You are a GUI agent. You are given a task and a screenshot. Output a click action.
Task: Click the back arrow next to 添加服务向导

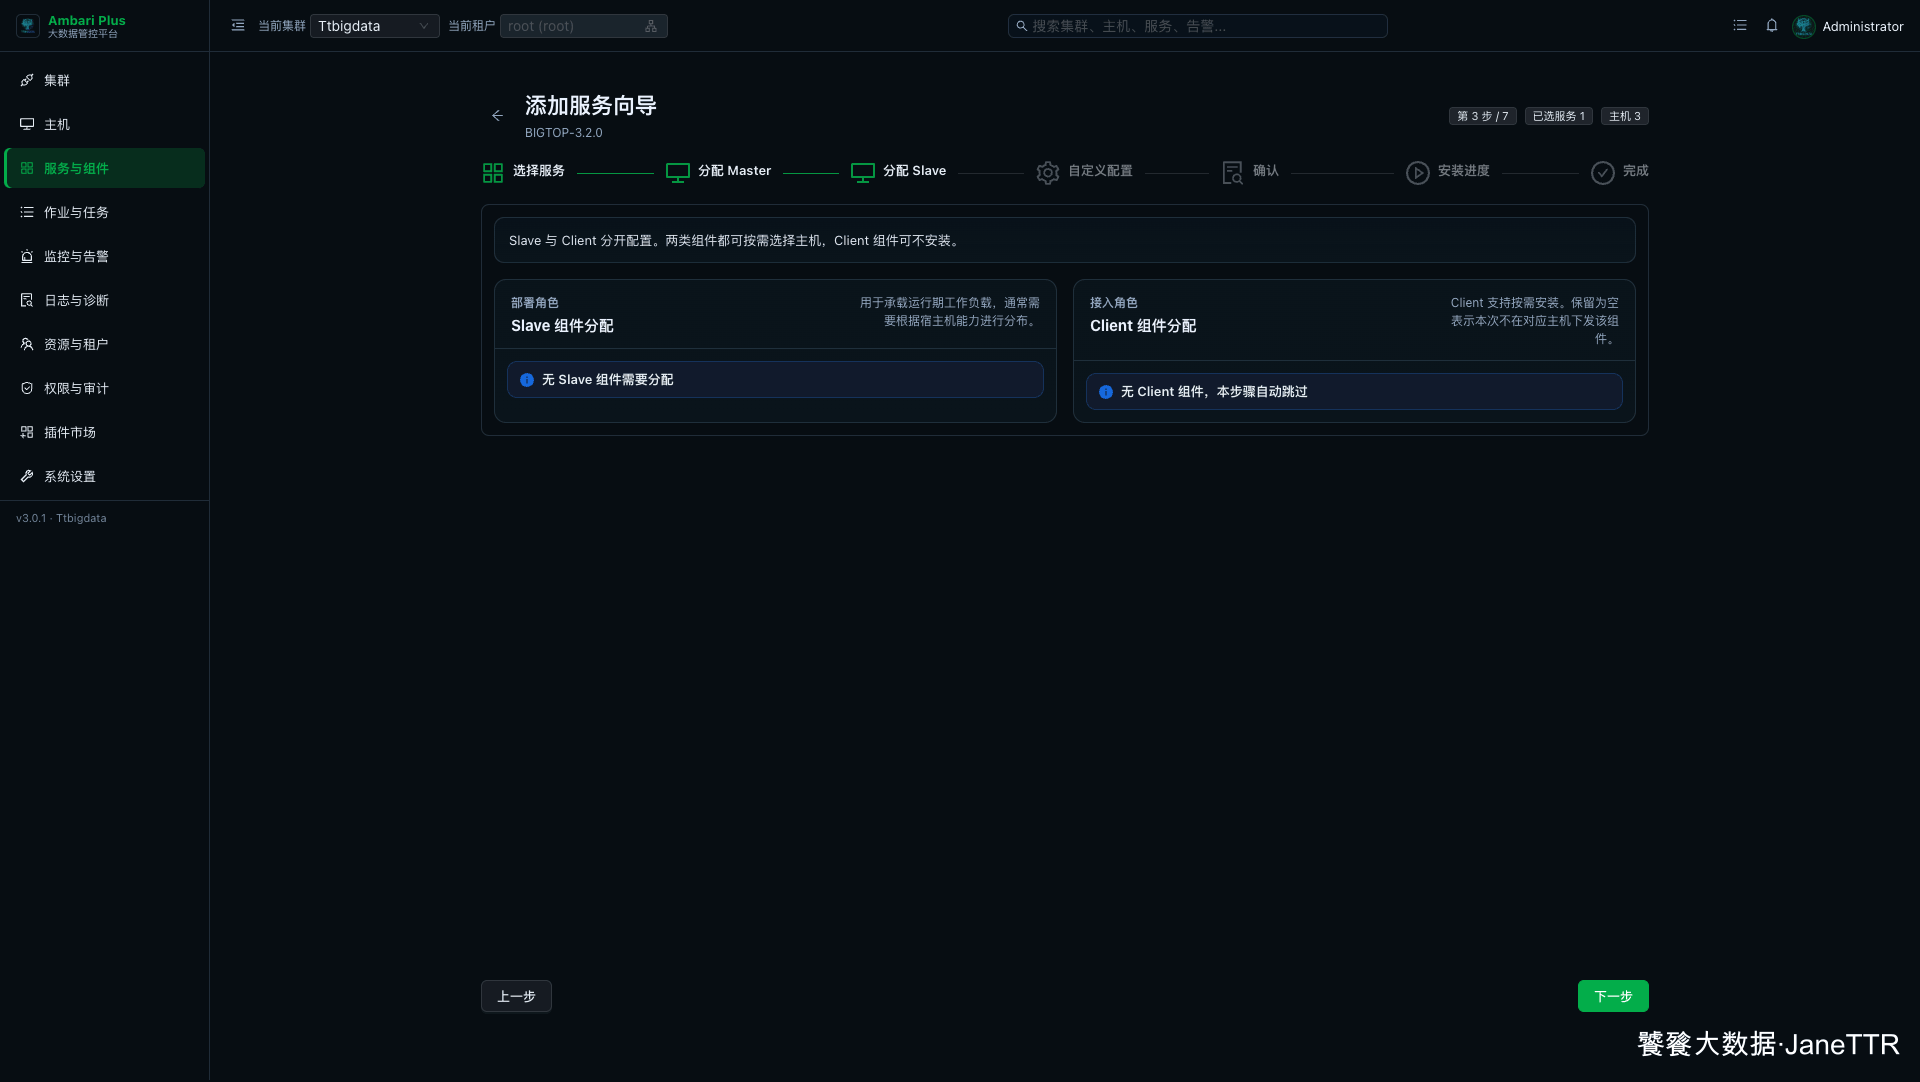497,116
